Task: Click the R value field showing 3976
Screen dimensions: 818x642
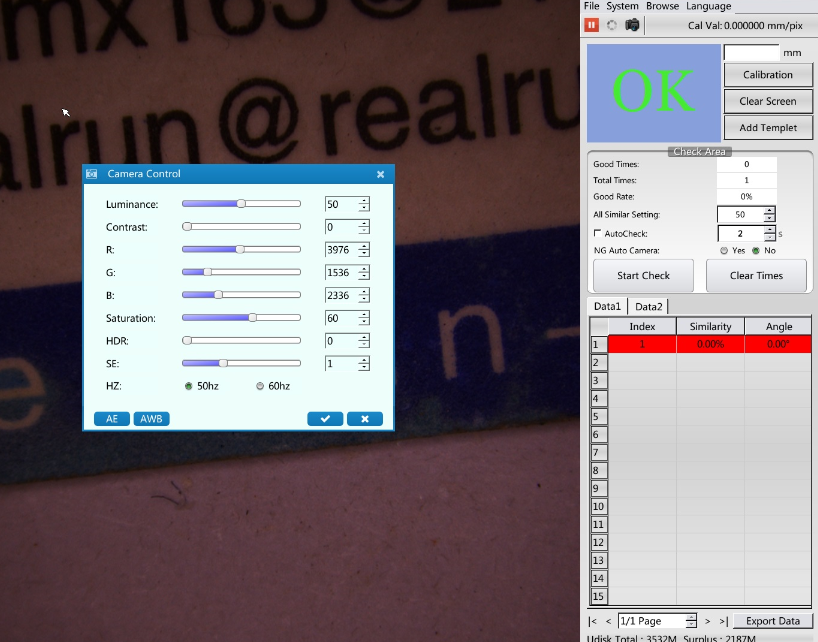Action: click(x=342, y=250)
